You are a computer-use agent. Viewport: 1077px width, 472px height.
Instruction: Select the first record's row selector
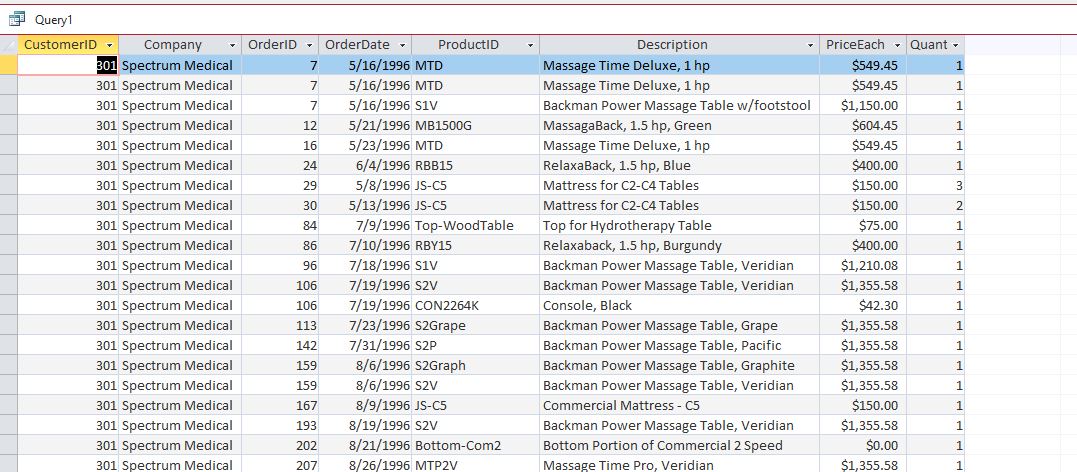pyautogui.click(x=9, y=65)
